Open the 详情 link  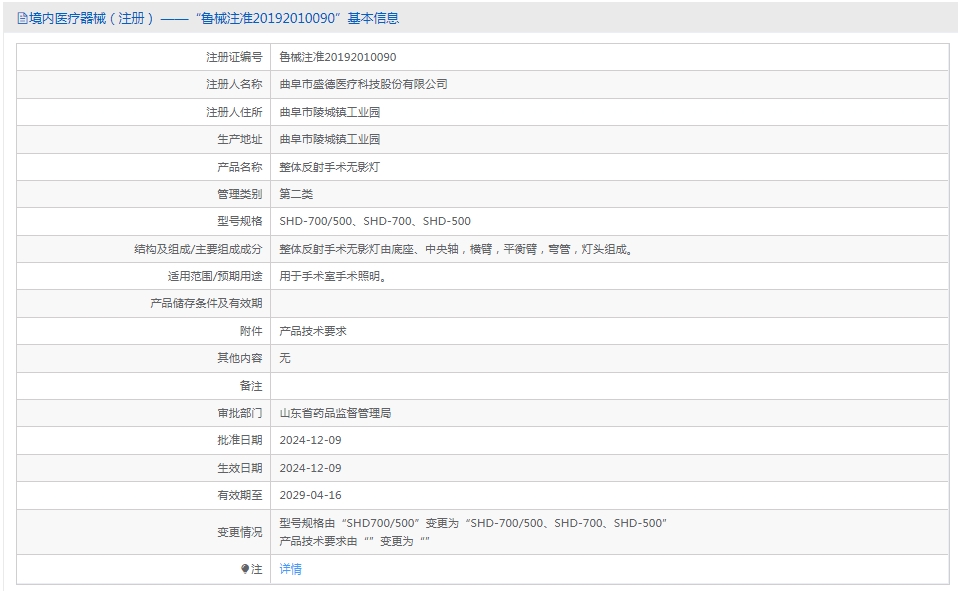(290, 569)
